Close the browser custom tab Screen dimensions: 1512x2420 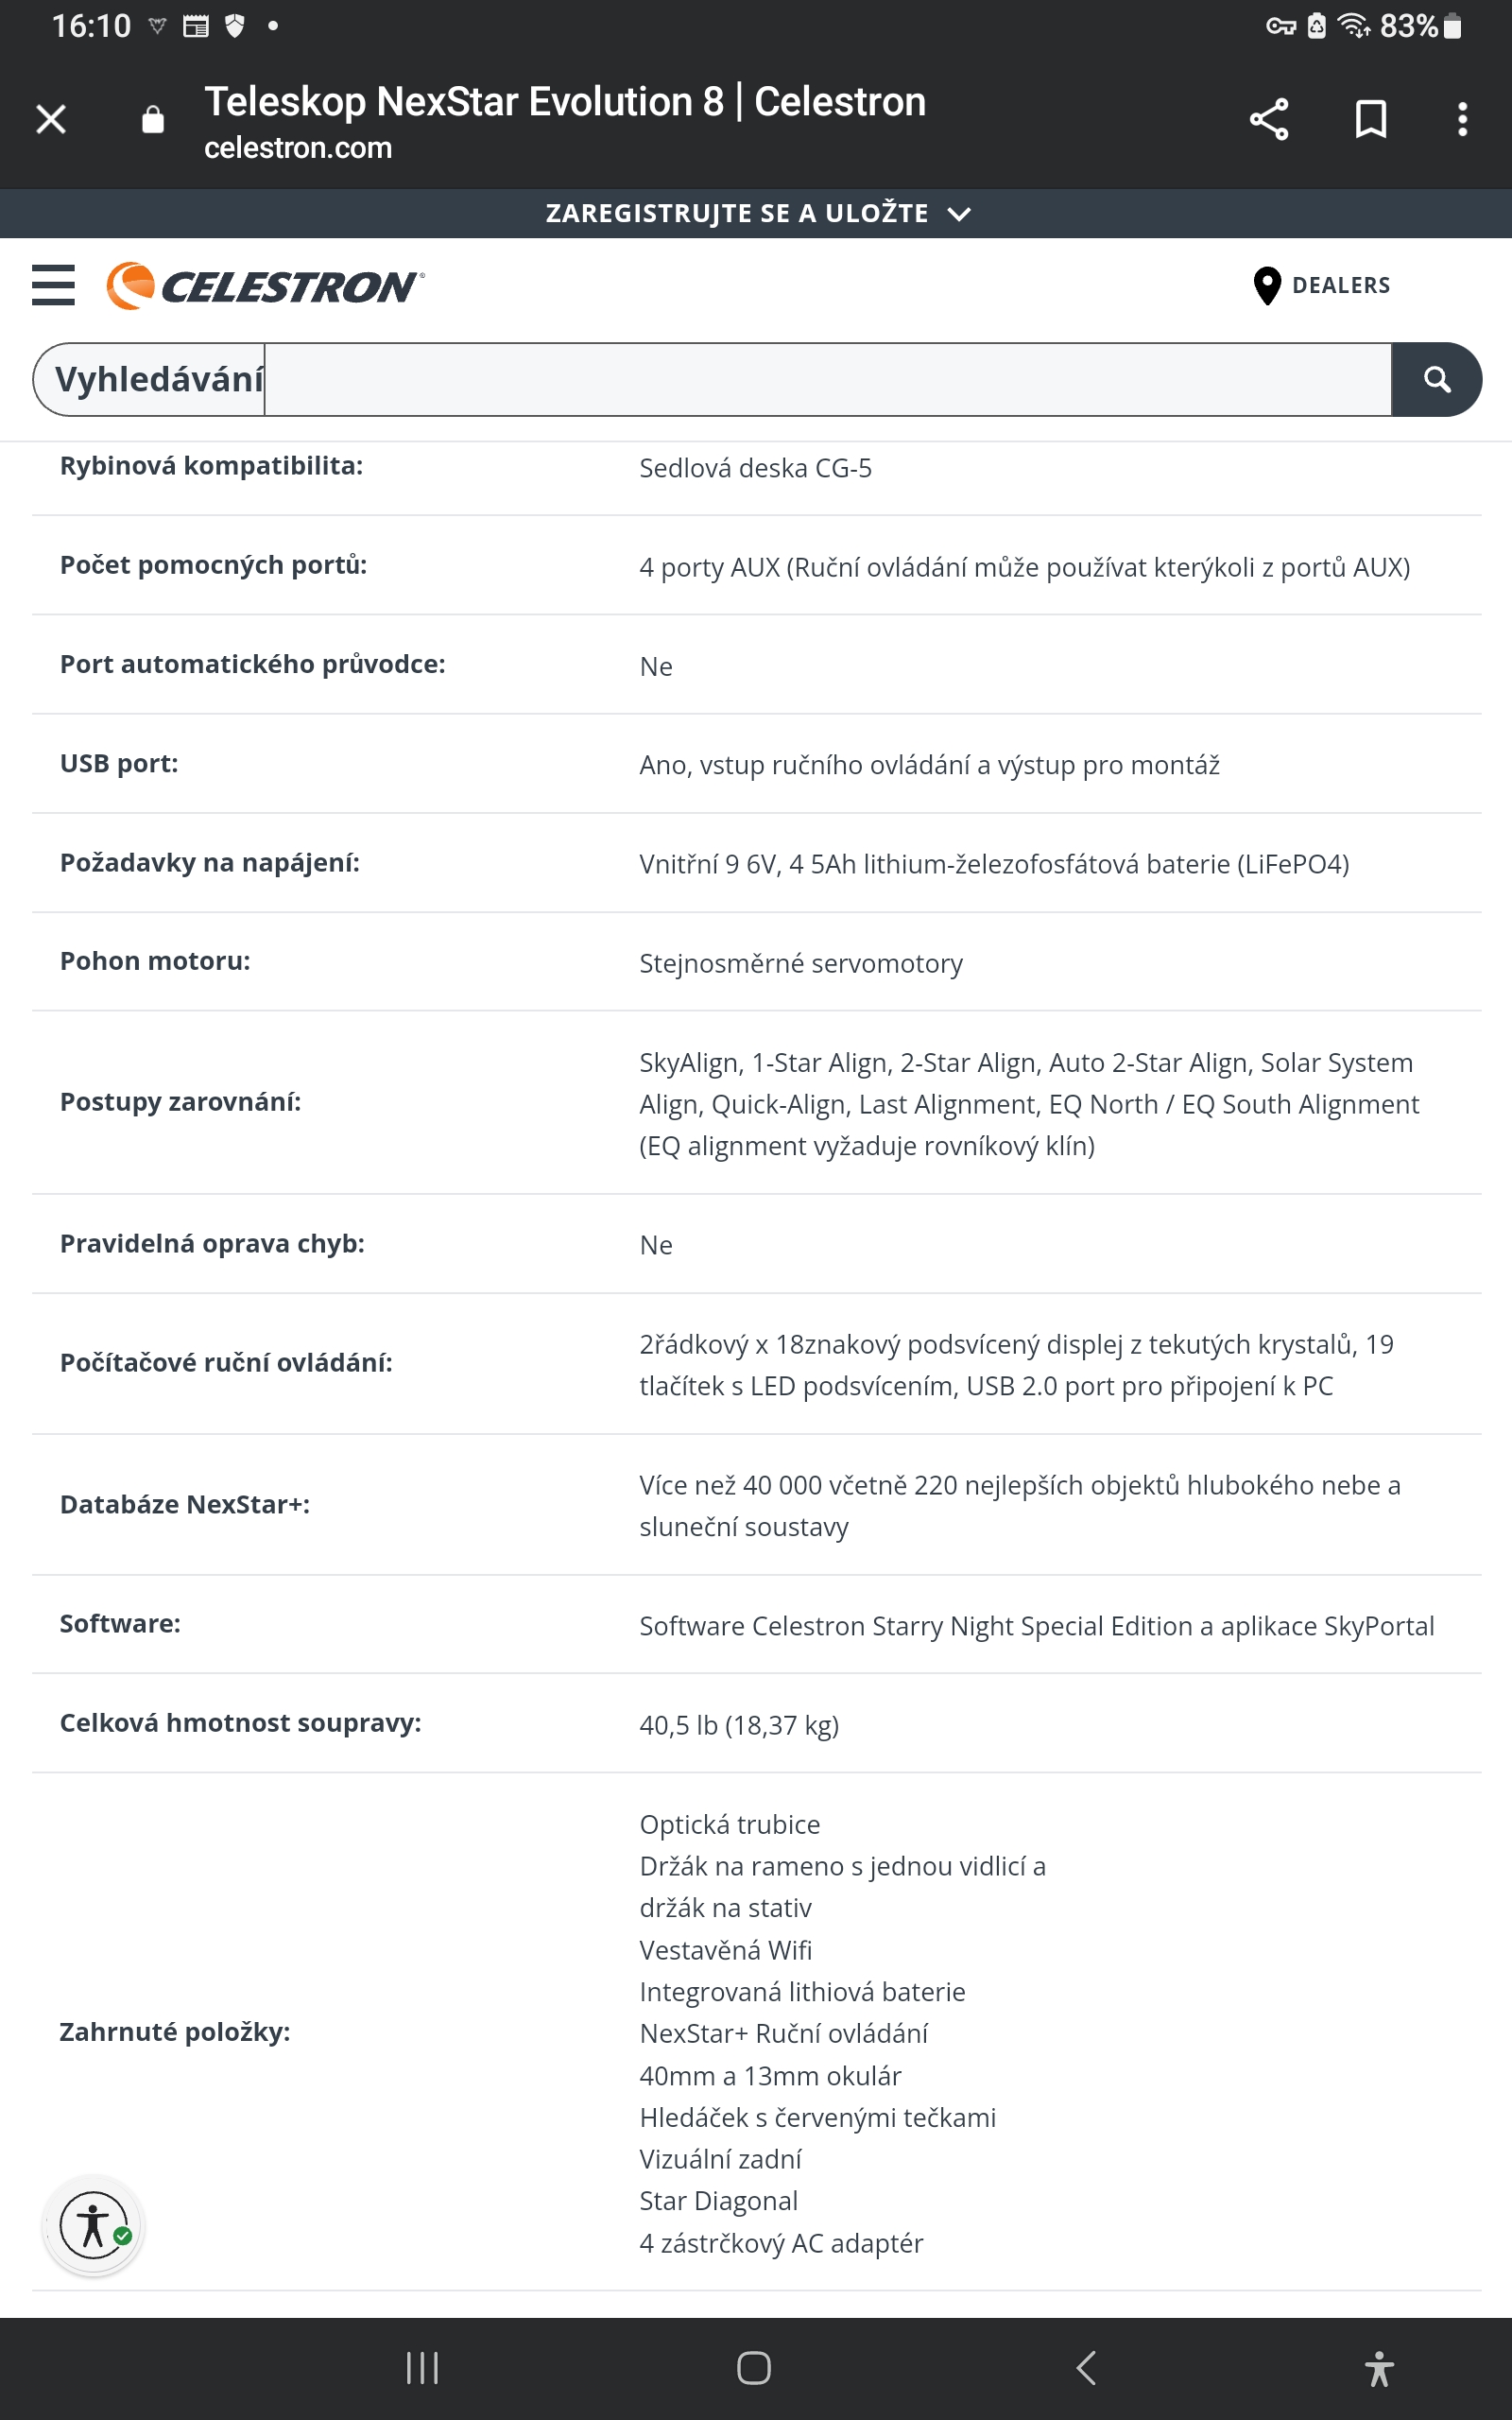point(51,120)
